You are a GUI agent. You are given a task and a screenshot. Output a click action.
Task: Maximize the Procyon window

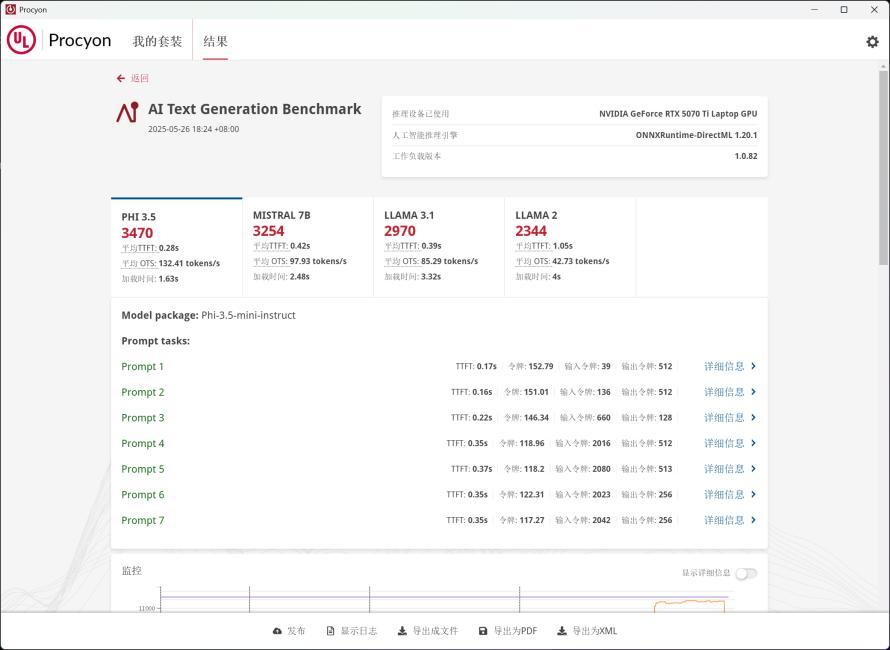844,10
